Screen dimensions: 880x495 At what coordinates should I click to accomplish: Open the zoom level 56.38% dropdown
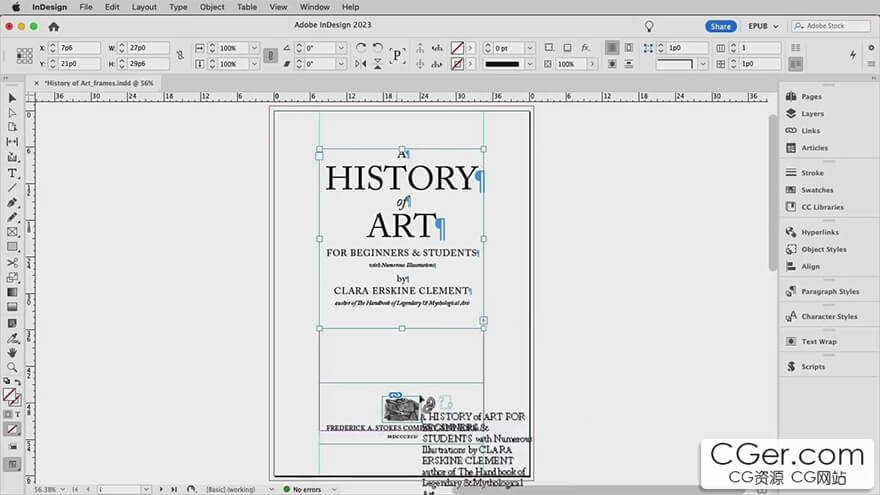(x=62, y=489)
